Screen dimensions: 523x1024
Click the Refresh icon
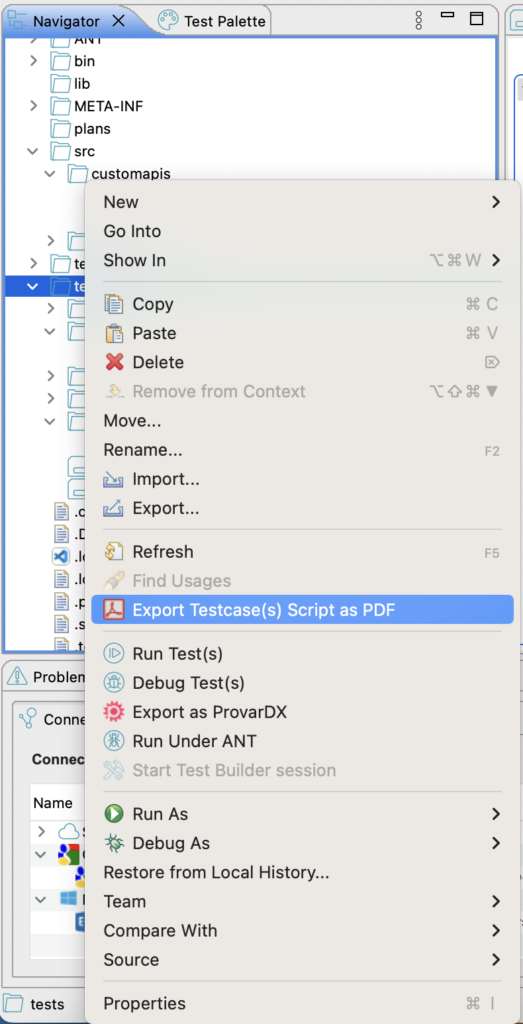(114, 552)
